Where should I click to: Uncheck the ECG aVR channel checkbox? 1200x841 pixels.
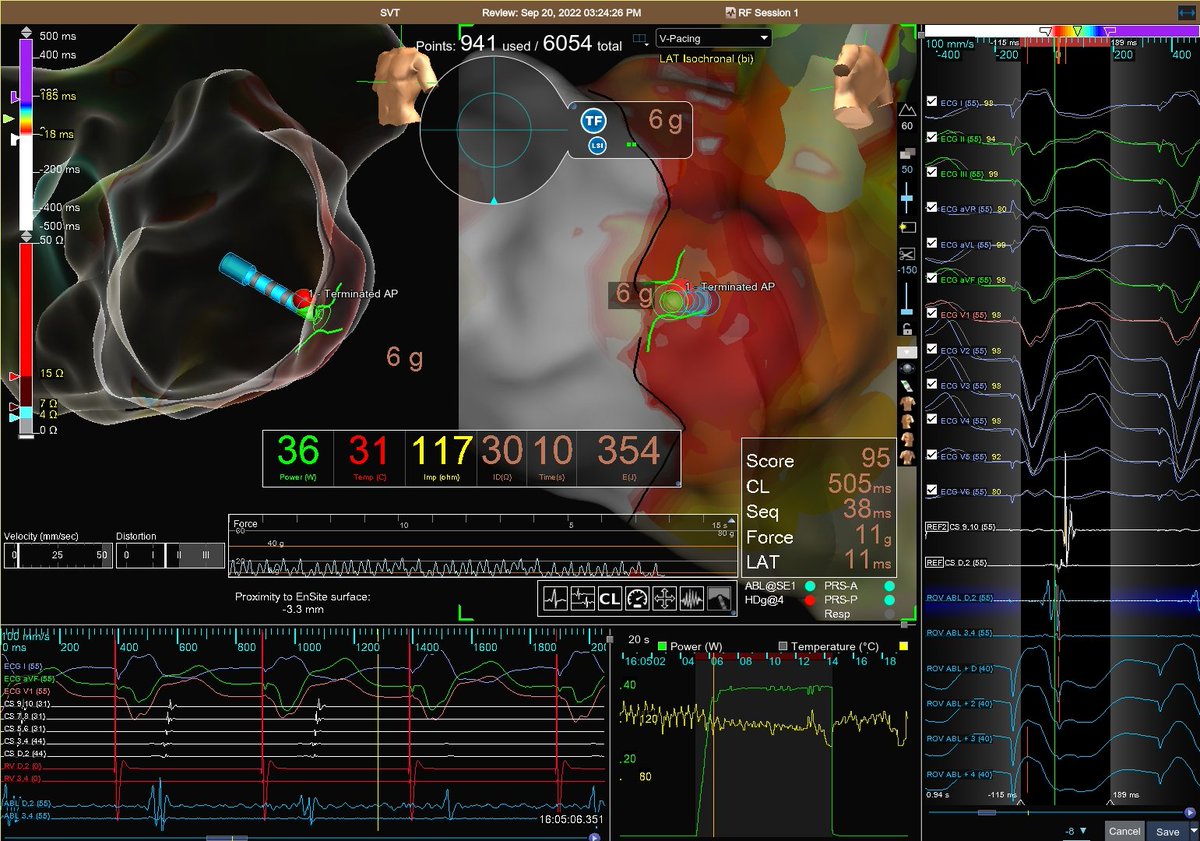click(932, 208)
